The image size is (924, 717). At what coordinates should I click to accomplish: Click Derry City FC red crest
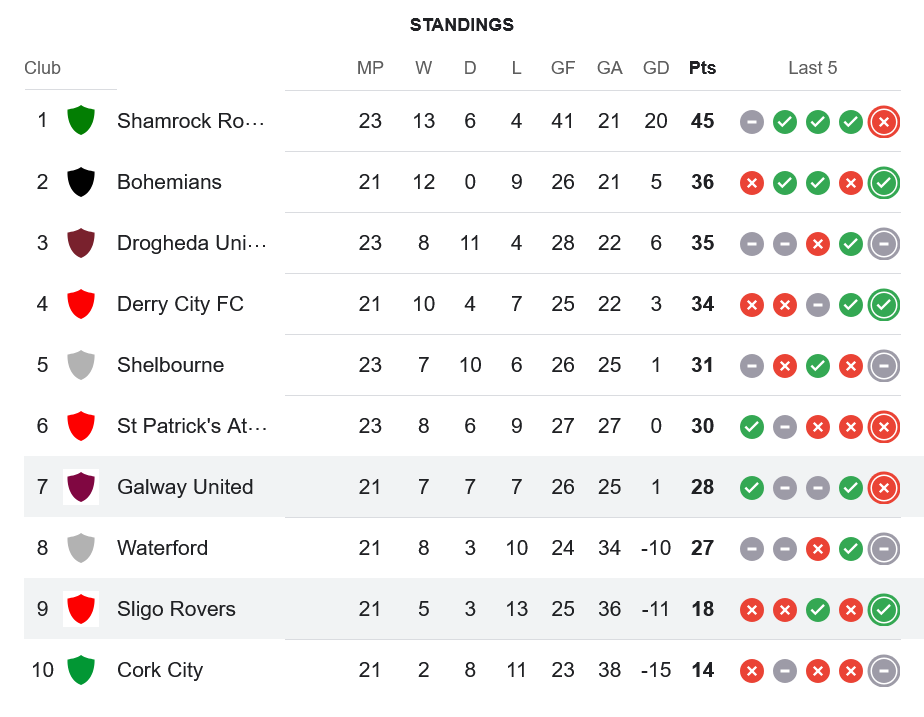tap(81, 304)
